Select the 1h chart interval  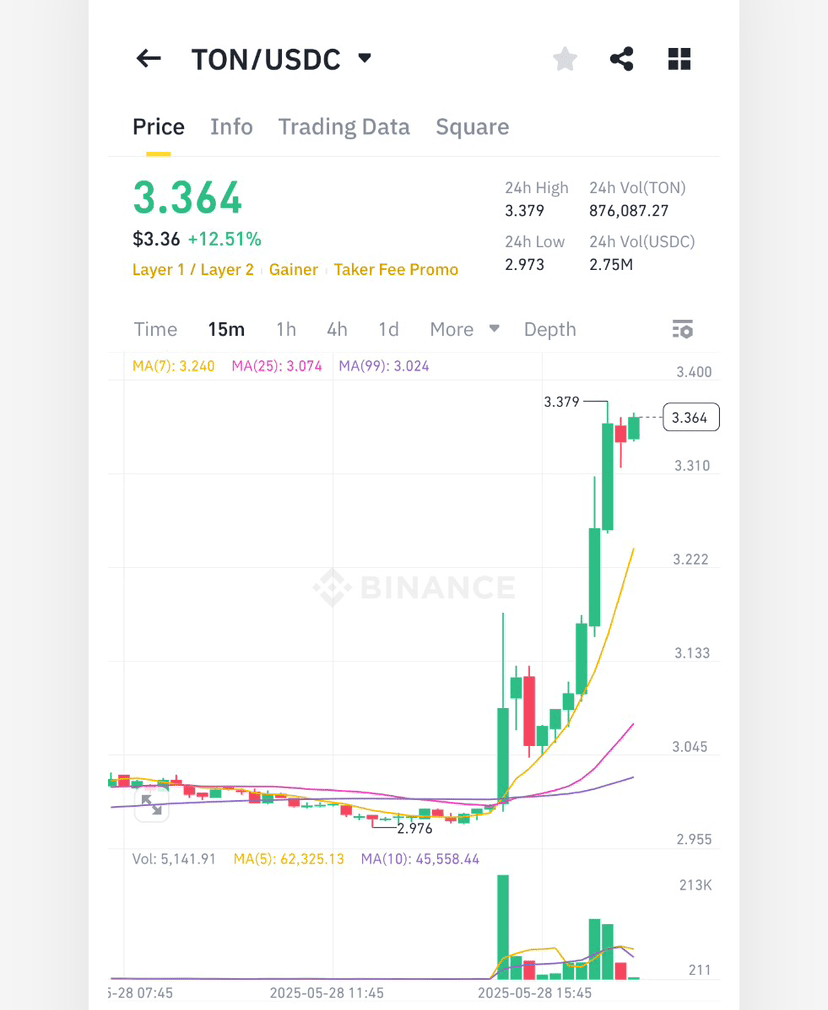pos(286,329)
